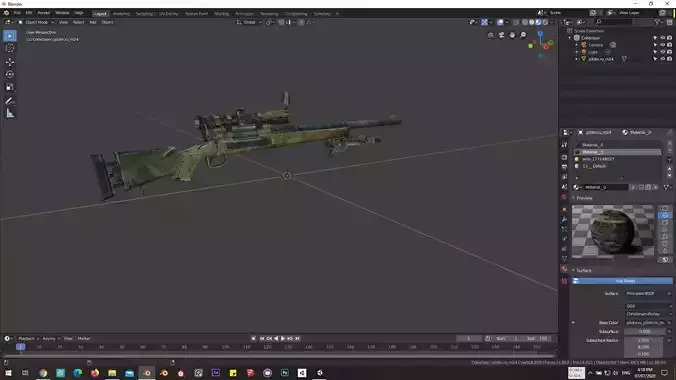Open the timeline Marker menu
The height and width of the screenshot is (380, 676).
click(x=84, y=339)
